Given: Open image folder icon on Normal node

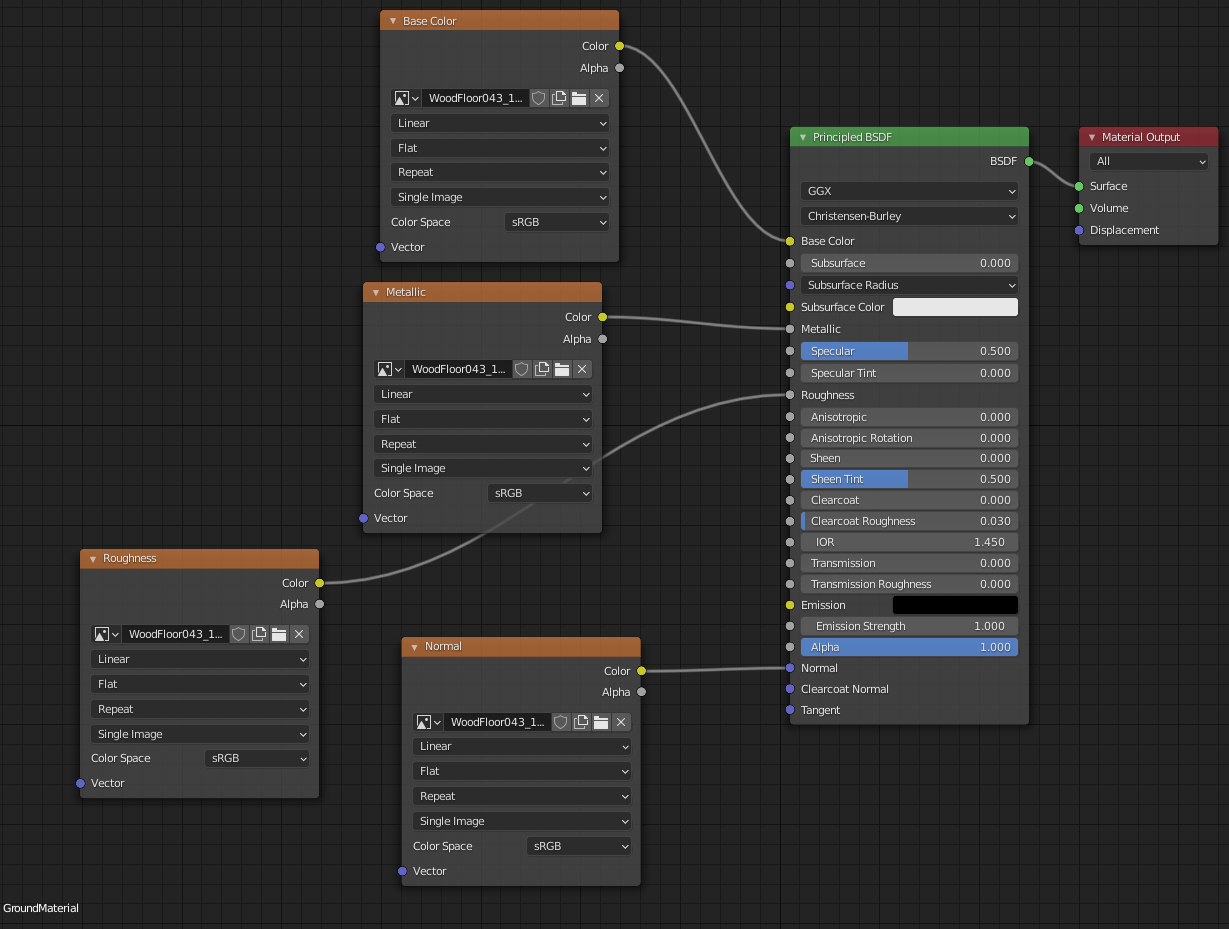Looking at the screenshot, I should click(600, 722).
